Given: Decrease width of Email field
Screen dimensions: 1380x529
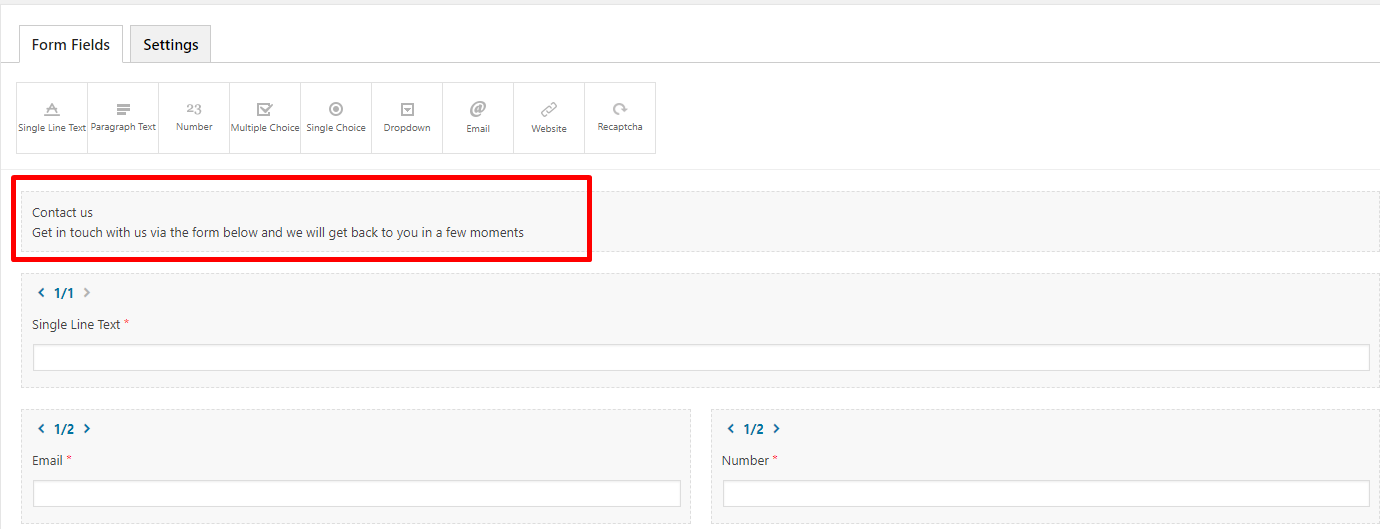Looking at the screenshot, I should 41,429.
